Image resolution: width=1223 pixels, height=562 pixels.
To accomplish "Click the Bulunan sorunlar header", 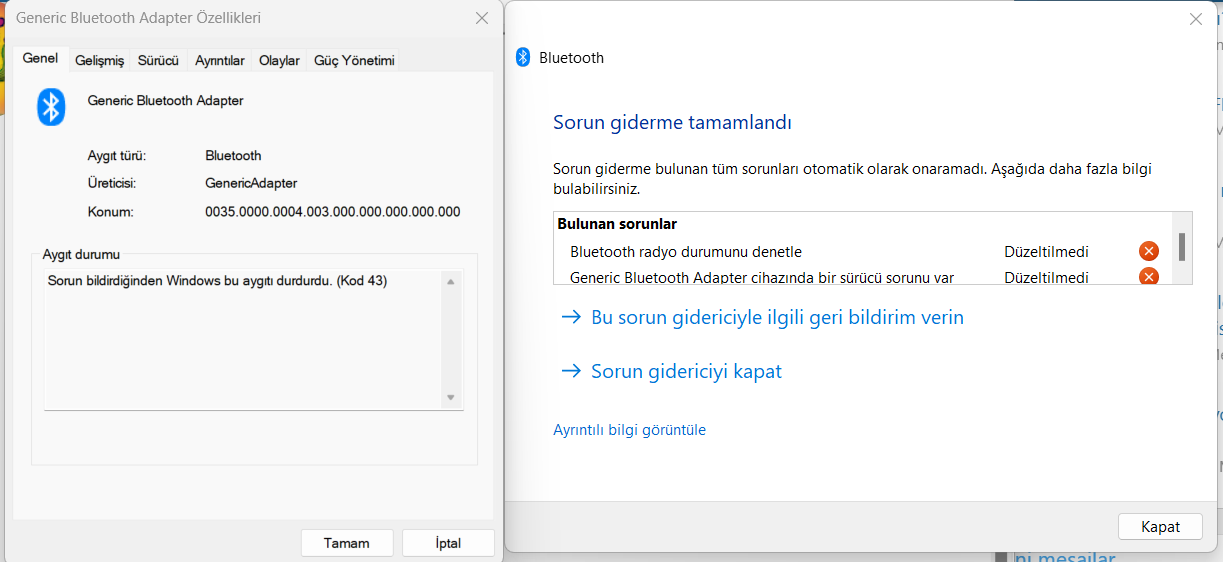I will coord(619,224).
